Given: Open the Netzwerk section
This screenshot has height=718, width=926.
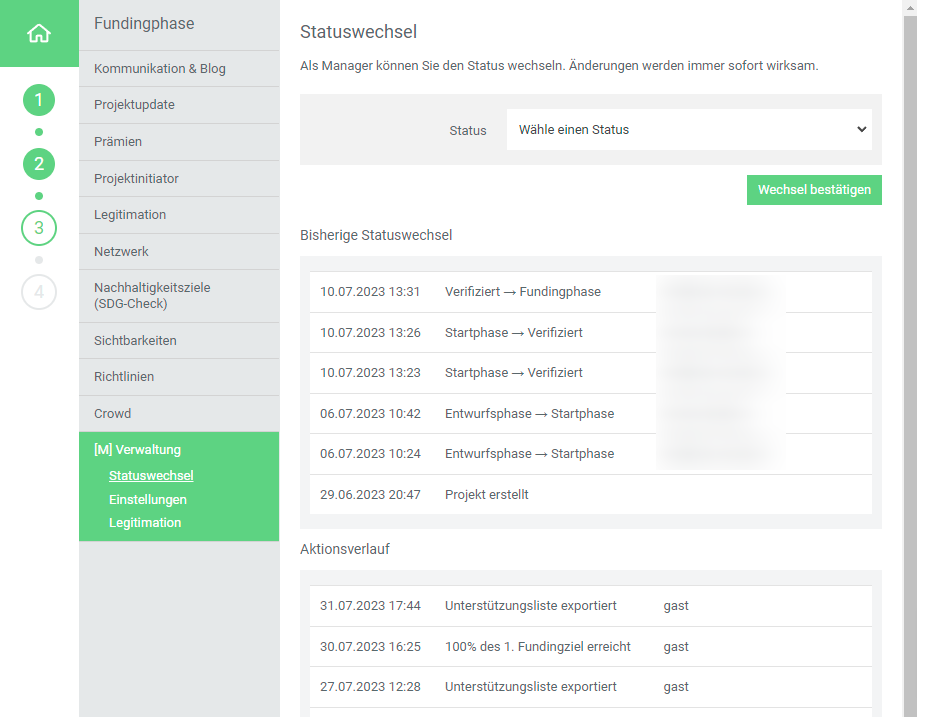Looking at the screenshot, I should [x=121, y=252].
